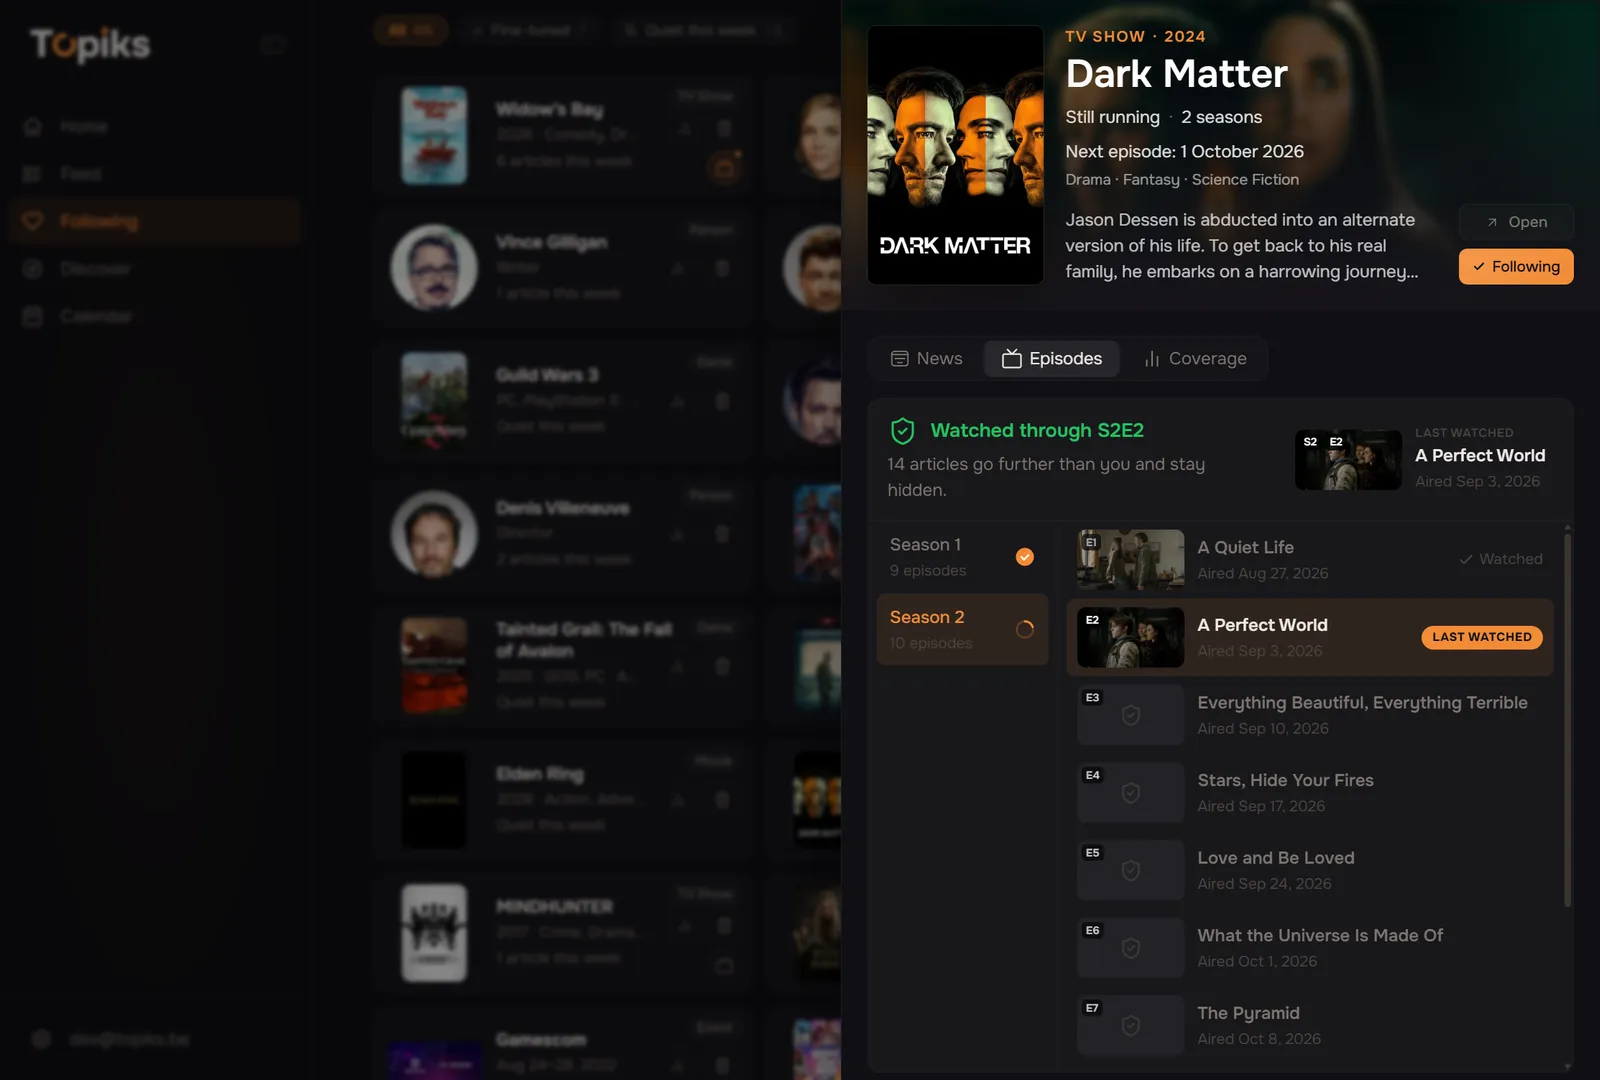Click the E2 A Perfect World row thumbnail
Viewport: 1600px width, 1080px height.
coord(1131,638)
